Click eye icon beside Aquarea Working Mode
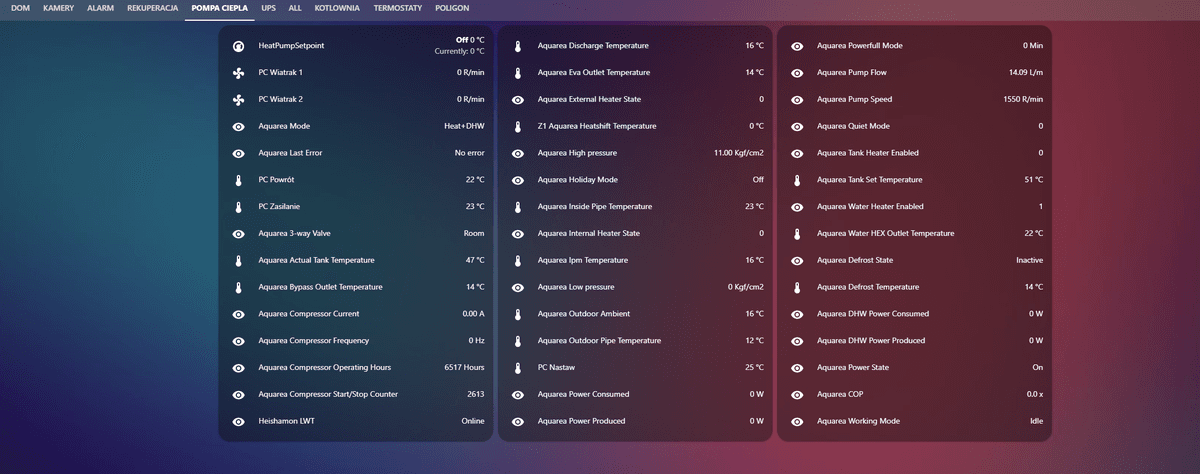Image resolution: width=1200 pixels, height=474 pixels. 797,421
